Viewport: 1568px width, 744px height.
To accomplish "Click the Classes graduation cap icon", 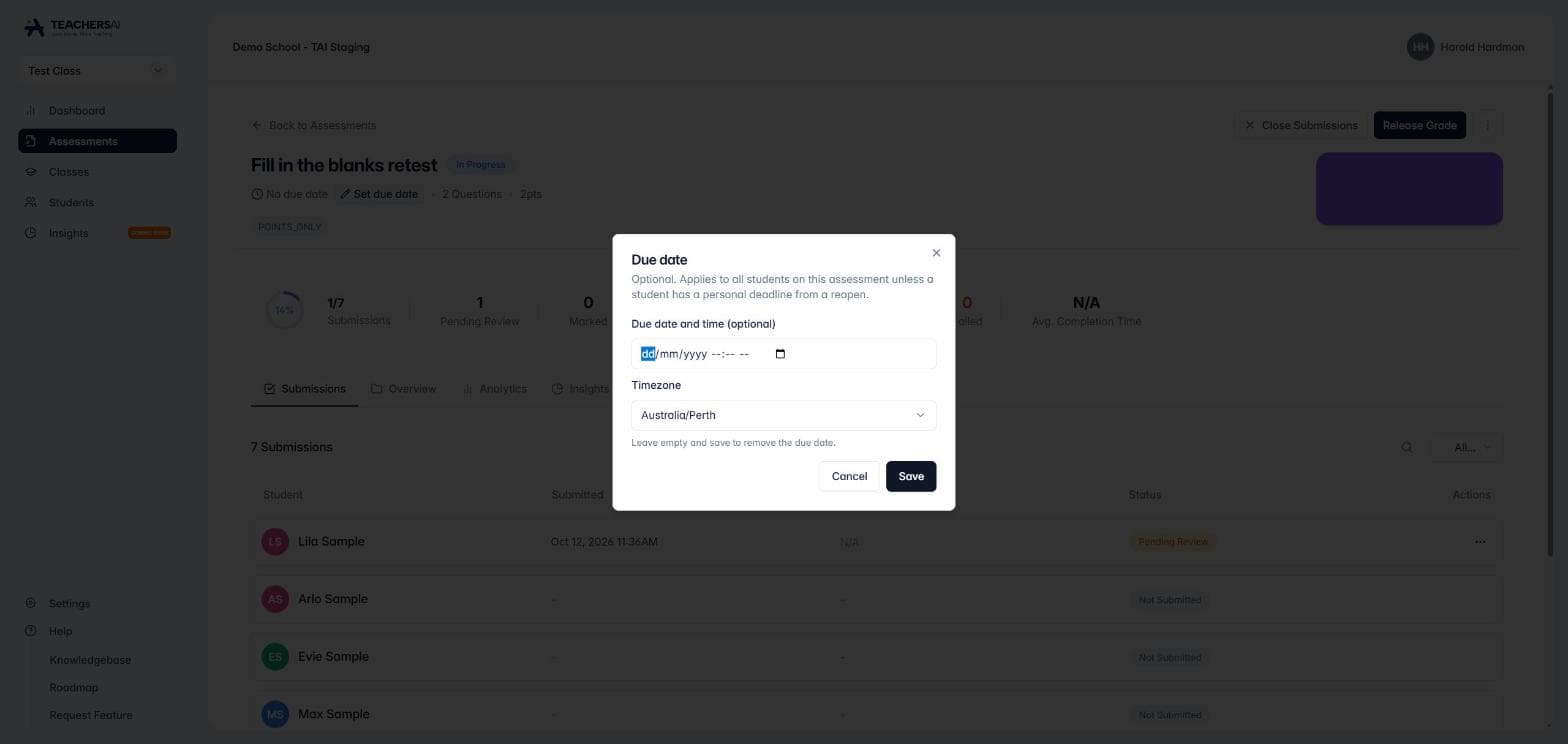I will (30, 172).
